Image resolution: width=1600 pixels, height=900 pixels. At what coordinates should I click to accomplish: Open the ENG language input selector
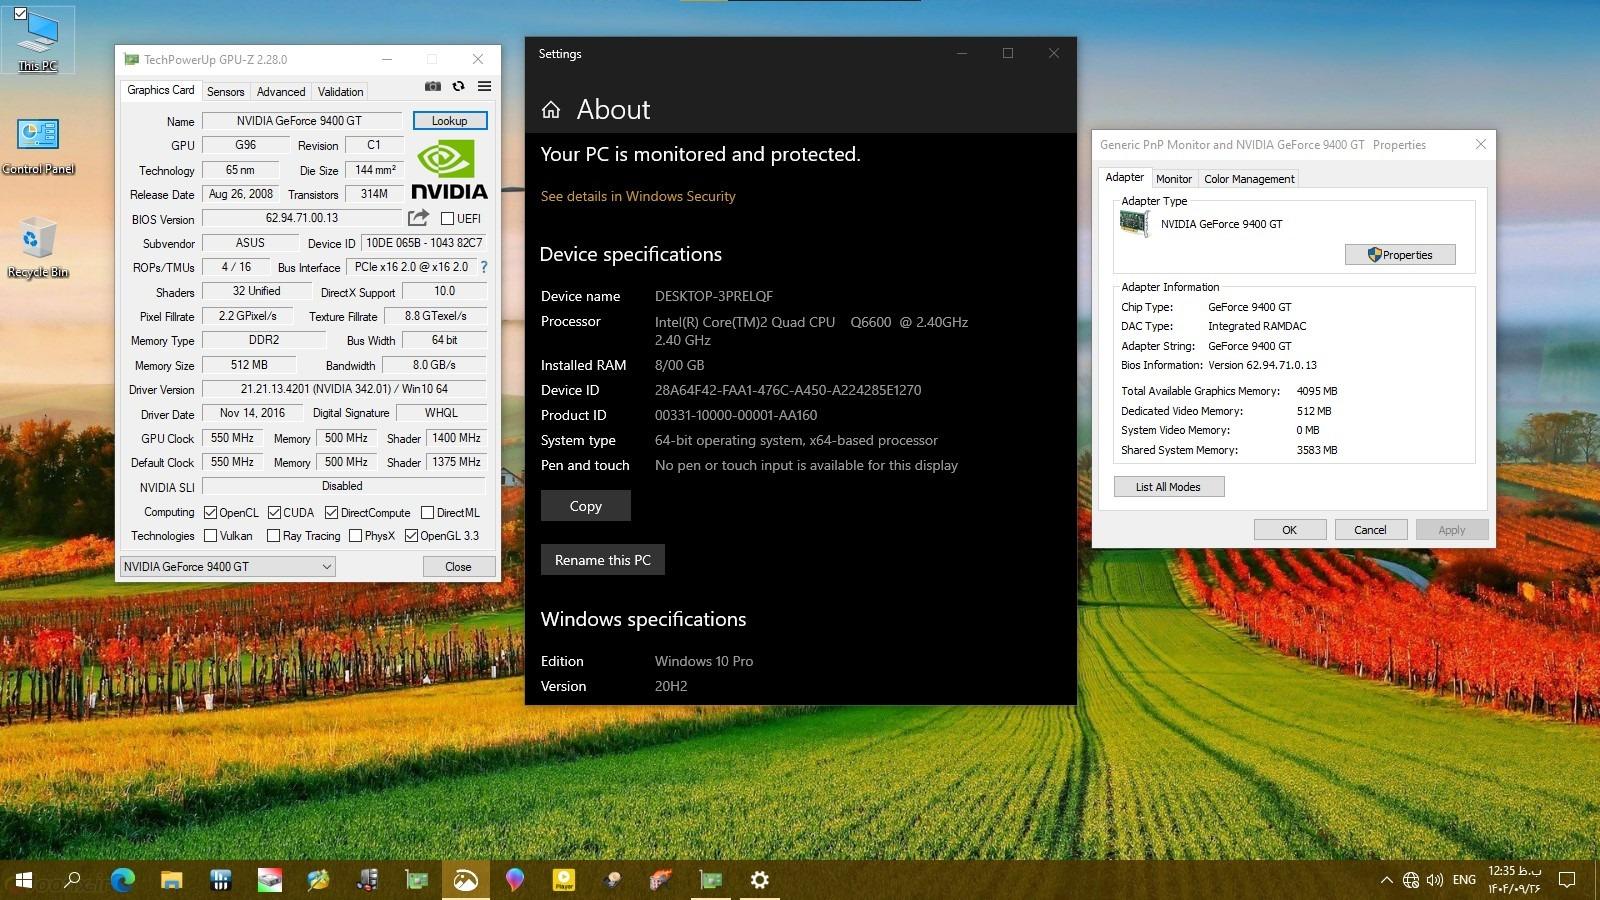(1464, 880)
